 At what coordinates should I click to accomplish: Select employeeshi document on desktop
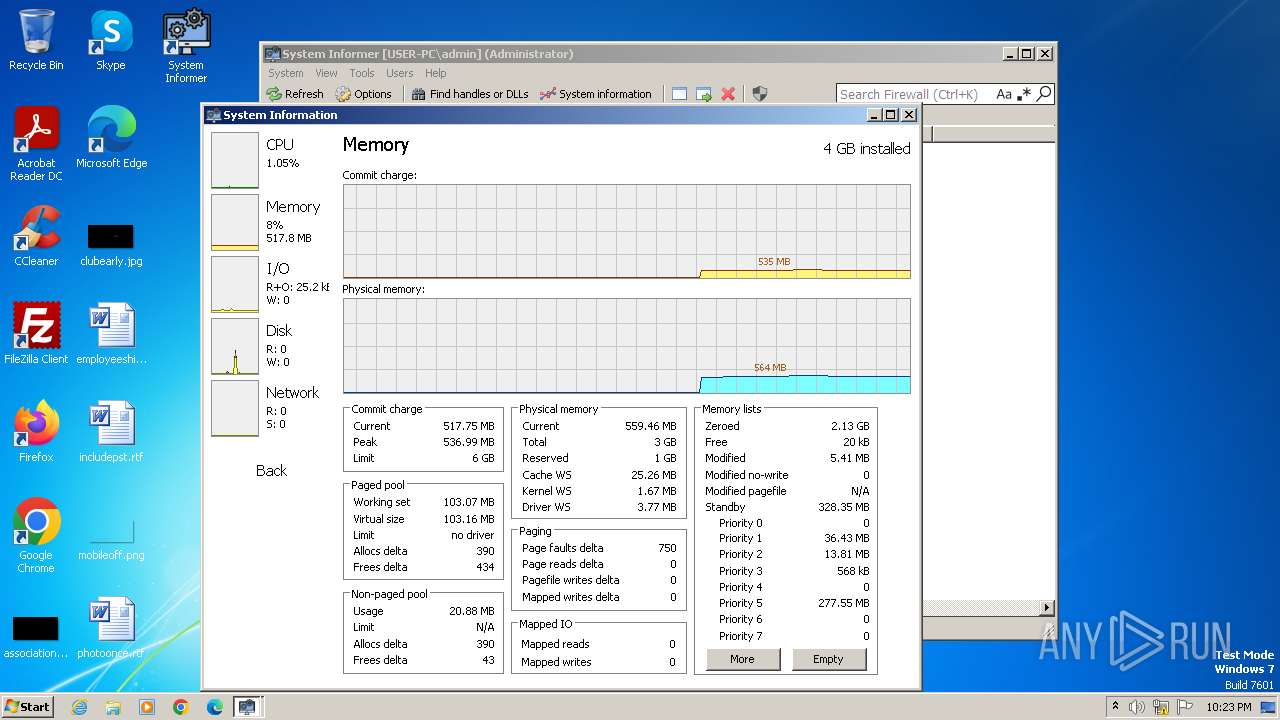tap(111, 333)
